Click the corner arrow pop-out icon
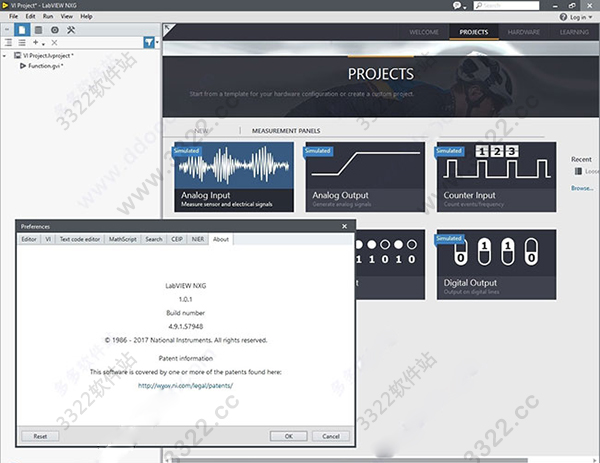This screenshot has width=600, height=463. coord(169,29)
